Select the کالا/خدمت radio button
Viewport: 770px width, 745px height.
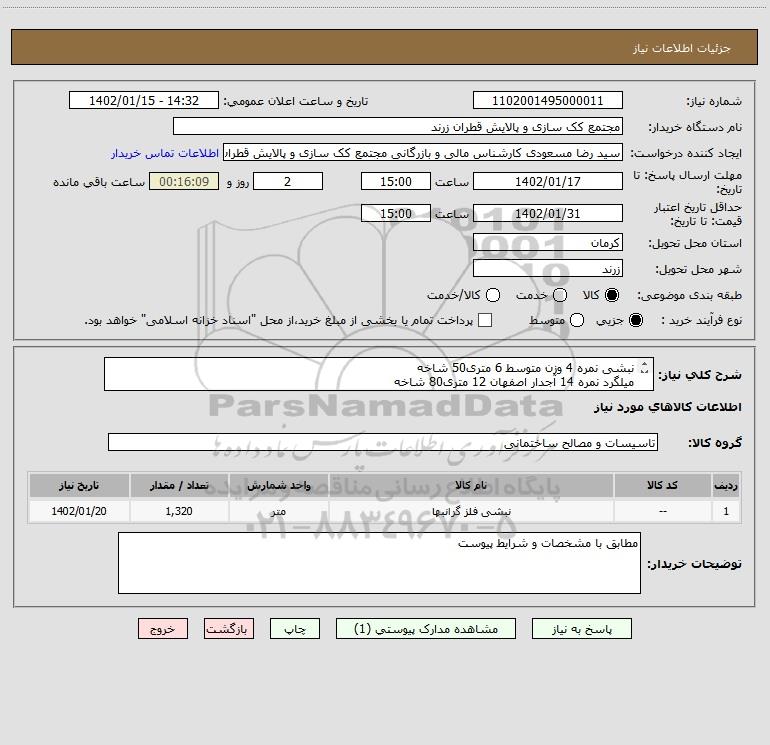(493, 295)
